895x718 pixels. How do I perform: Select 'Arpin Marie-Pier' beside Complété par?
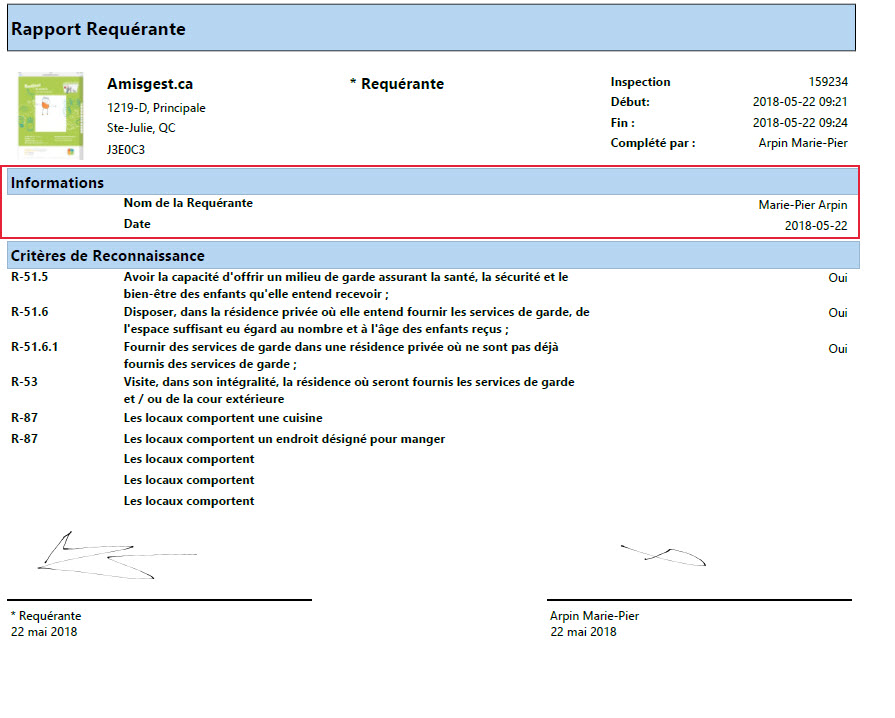(x=803, y=143)
